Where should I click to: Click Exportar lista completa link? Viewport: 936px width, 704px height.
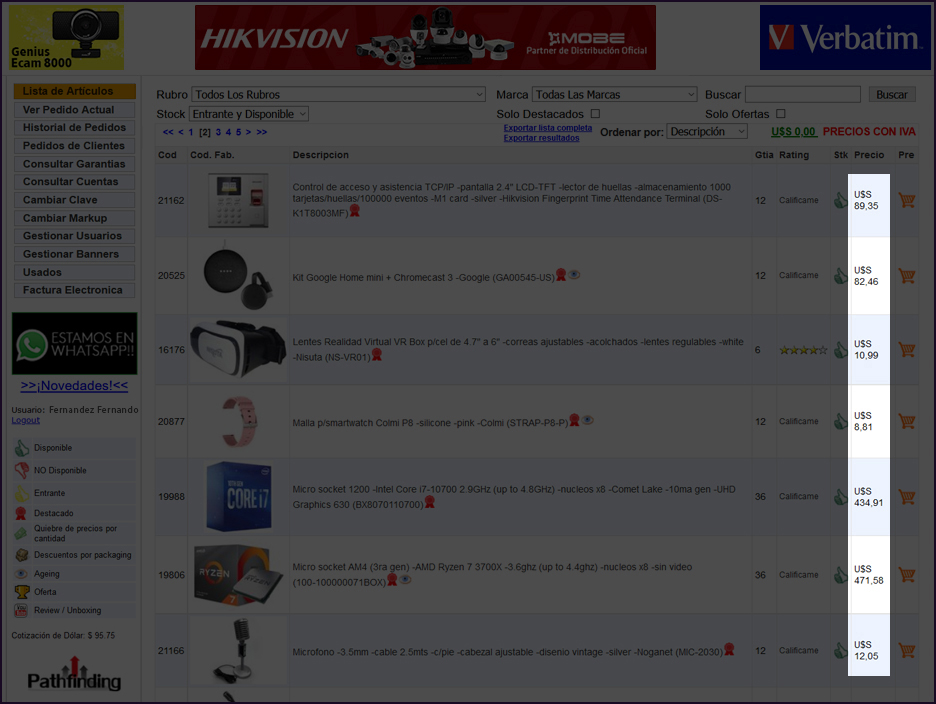tap(547, 128)
